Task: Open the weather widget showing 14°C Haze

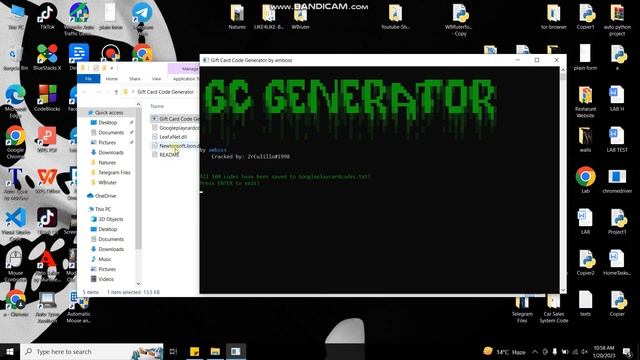Action: point(504,351)
